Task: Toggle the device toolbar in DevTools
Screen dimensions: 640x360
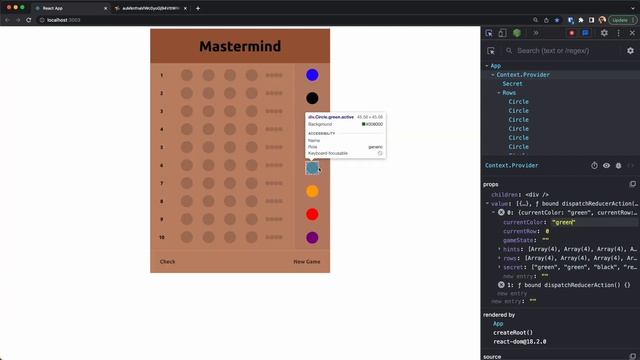Action: tap(502, 33)
